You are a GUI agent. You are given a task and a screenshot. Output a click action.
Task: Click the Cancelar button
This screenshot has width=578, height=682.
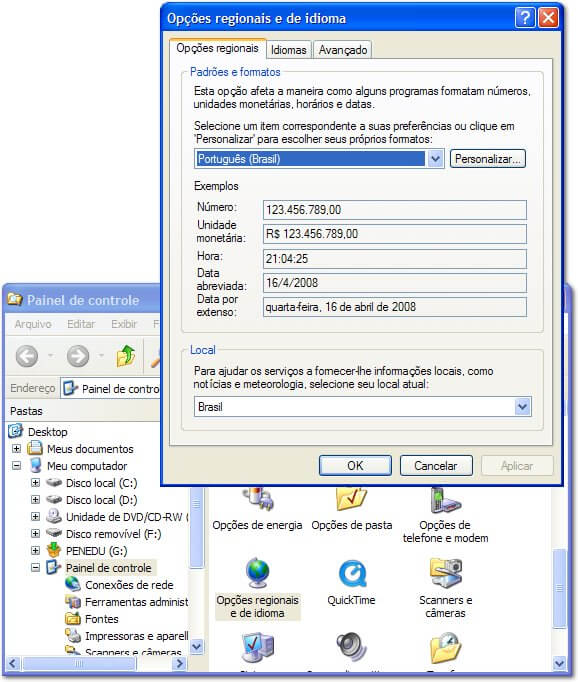[x=436, y=466]
